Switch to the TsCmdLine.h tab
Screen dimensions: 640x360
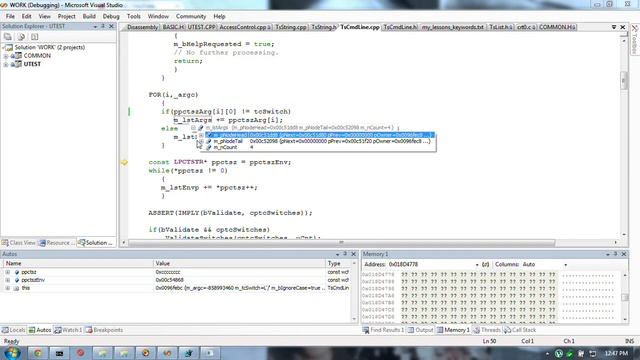point(400,27)
